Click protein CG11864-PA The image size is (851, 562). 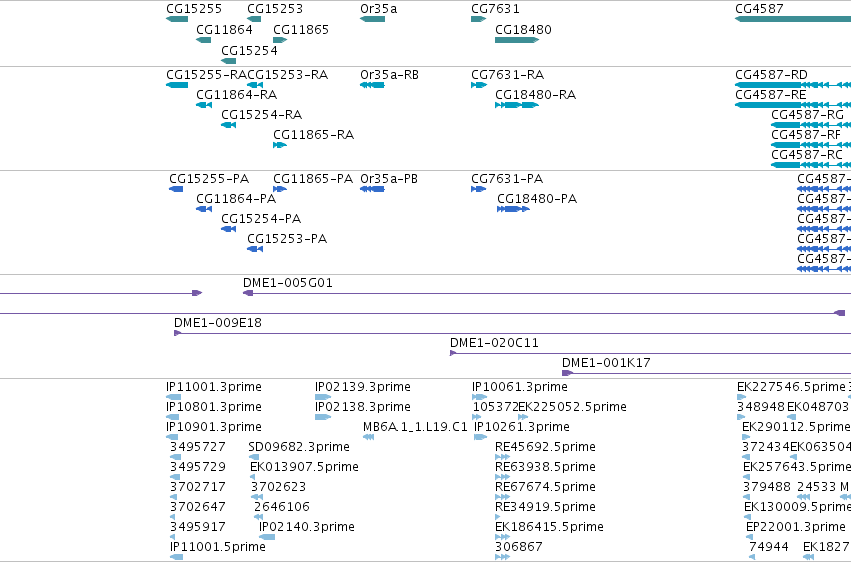click(x=236, y=199)
